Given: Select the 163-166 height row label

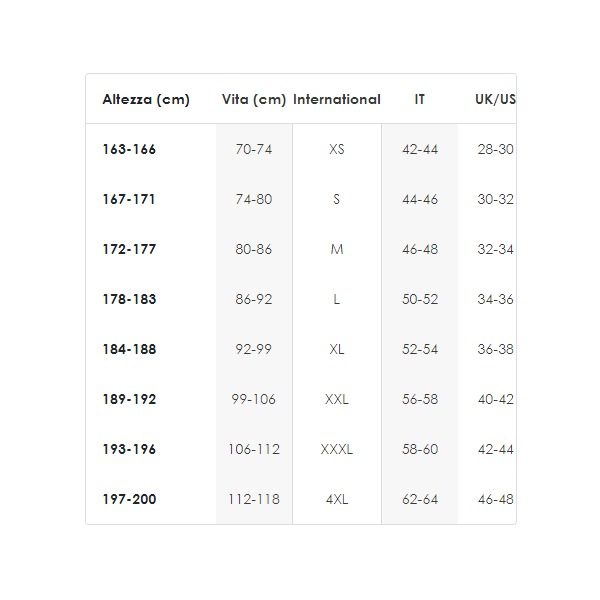Looking at the screenshot, I should pos(129,150).
